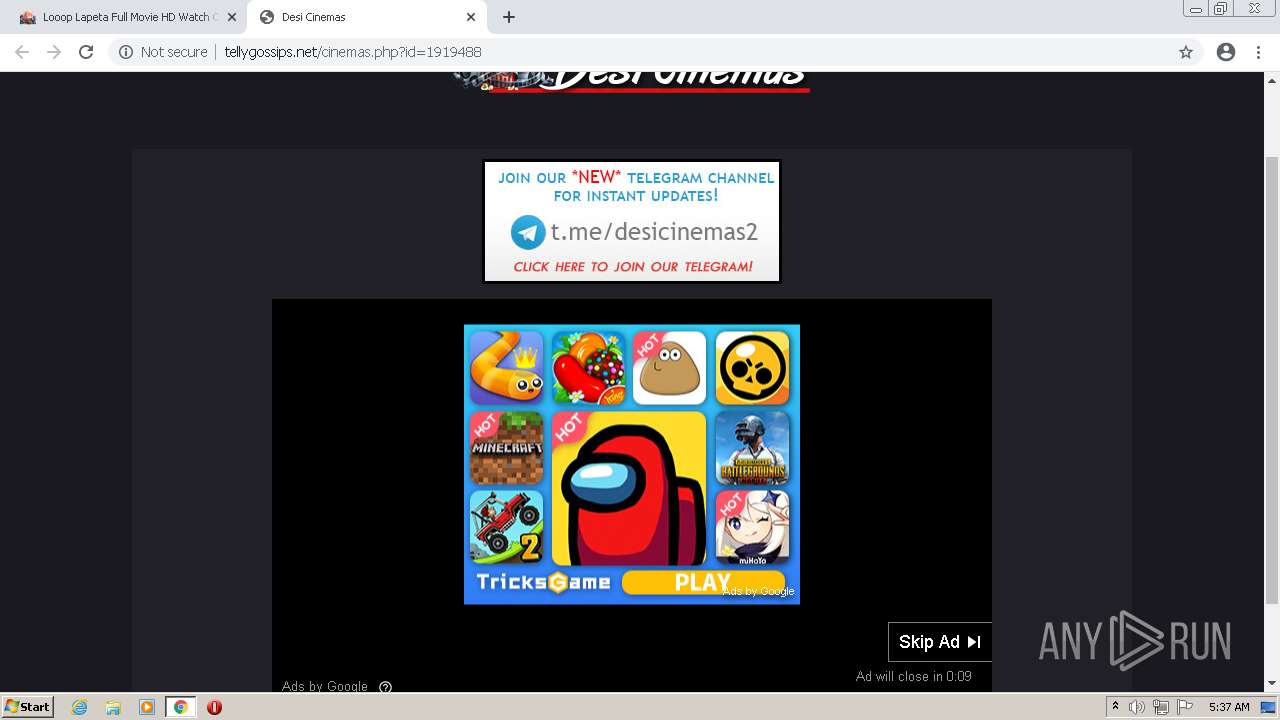
Task: Click the page vertical scrollbar
Action: 1272,380
